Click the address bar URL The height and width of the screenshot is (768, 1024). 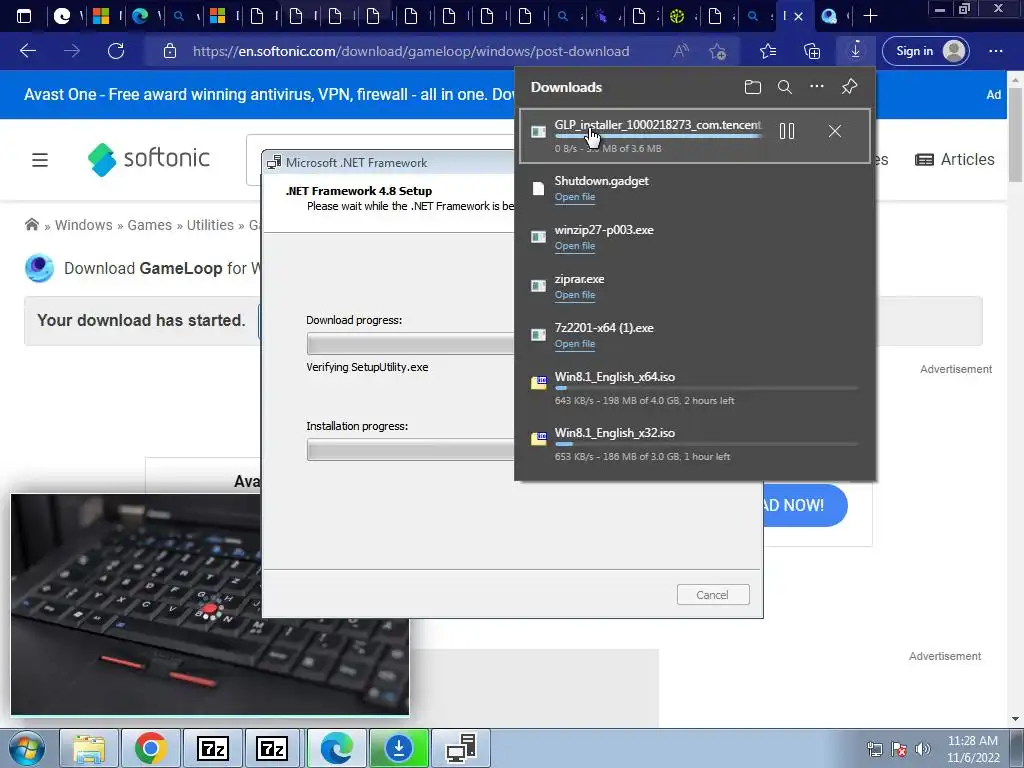411,51
